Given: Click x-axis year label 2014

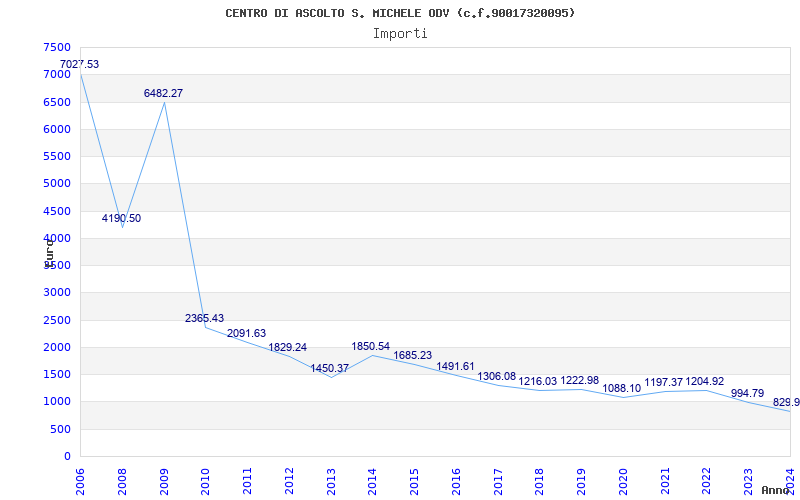Looking at the screenshot, I should 373,481.
